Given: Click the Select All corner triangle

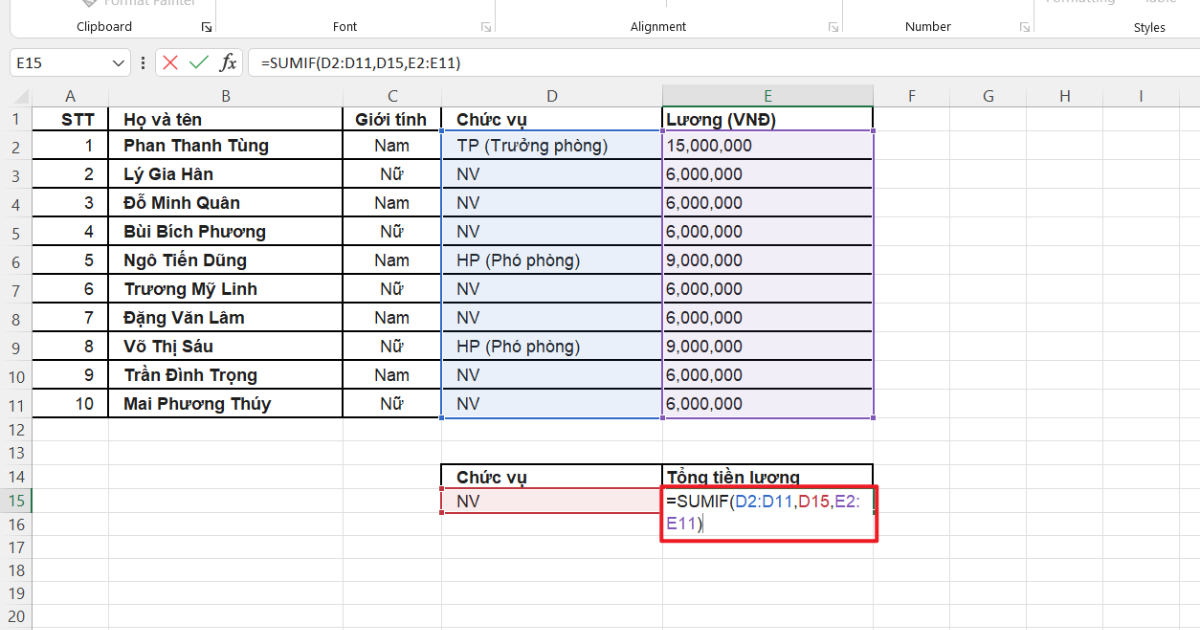Looking at the screenshot, I should [x=20, y=96].
